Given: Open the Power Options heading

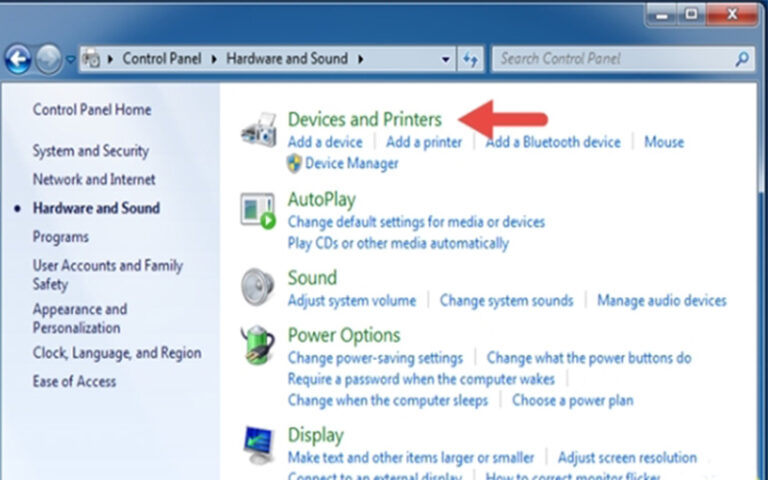Looking at the screenshot, I should tap(344, 335).
